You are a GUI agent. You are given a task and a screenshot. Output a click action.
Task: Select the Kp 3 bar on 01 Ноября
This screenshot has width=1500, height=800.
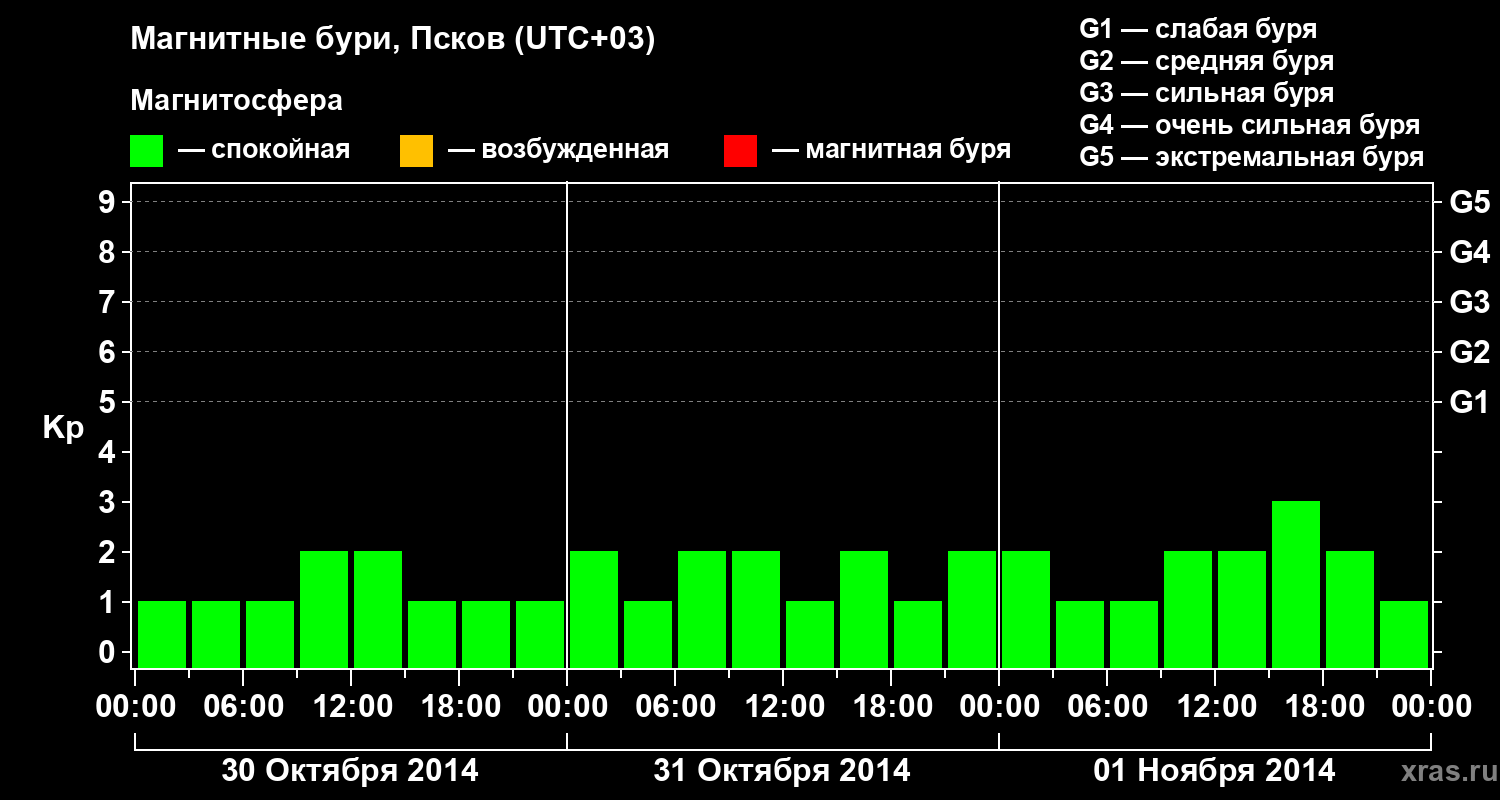pyautogui.click(x=1296, y=584)
